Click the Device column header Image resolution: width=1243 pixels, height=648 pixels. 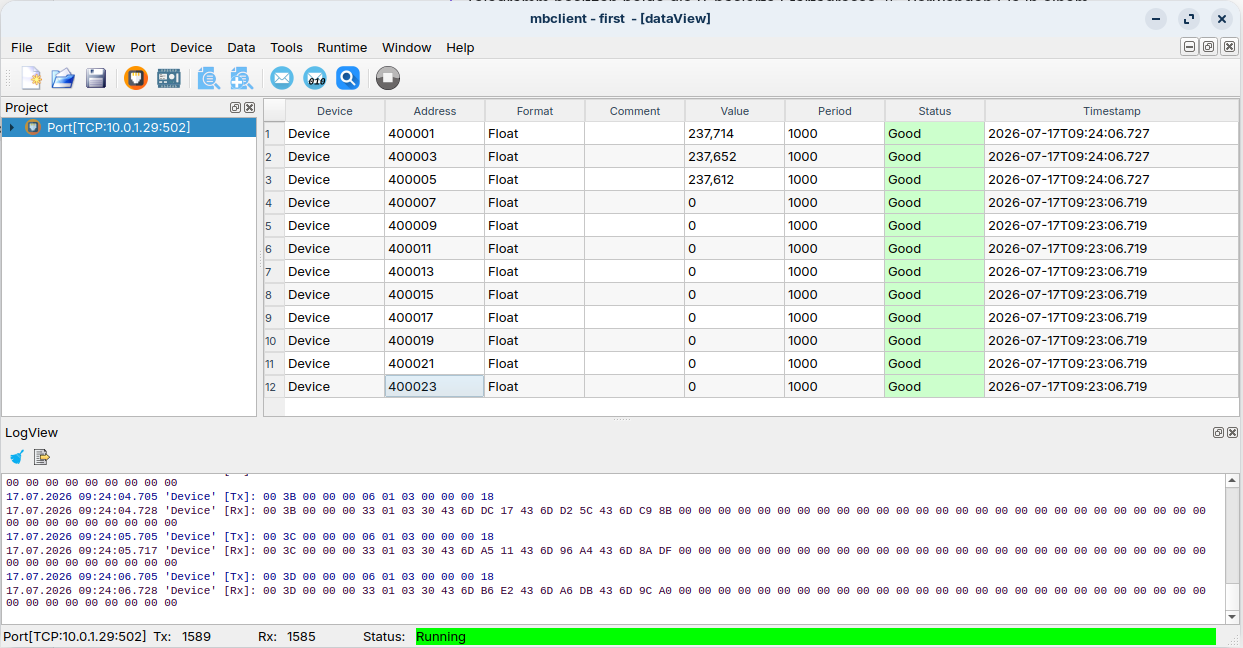[335, 111]
